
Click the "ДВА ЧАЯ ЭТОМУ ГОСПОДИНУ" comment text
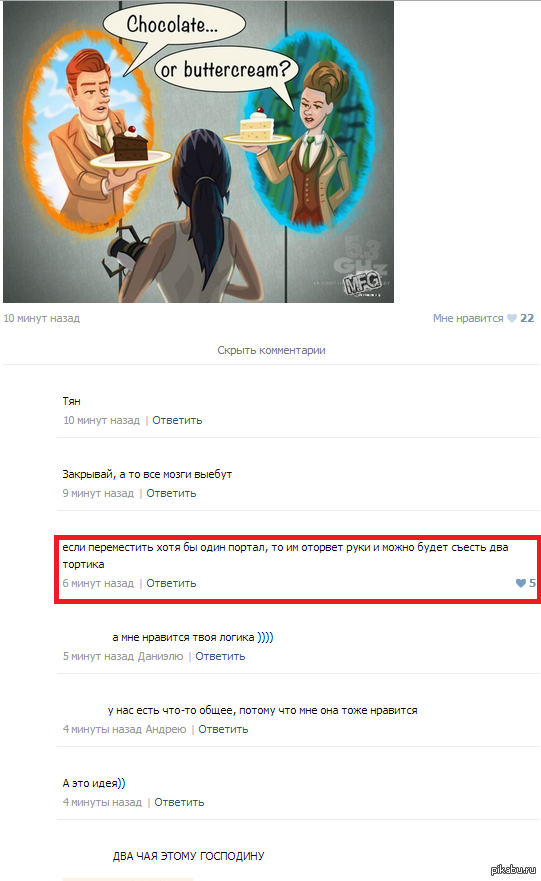(x=188, y=856)
